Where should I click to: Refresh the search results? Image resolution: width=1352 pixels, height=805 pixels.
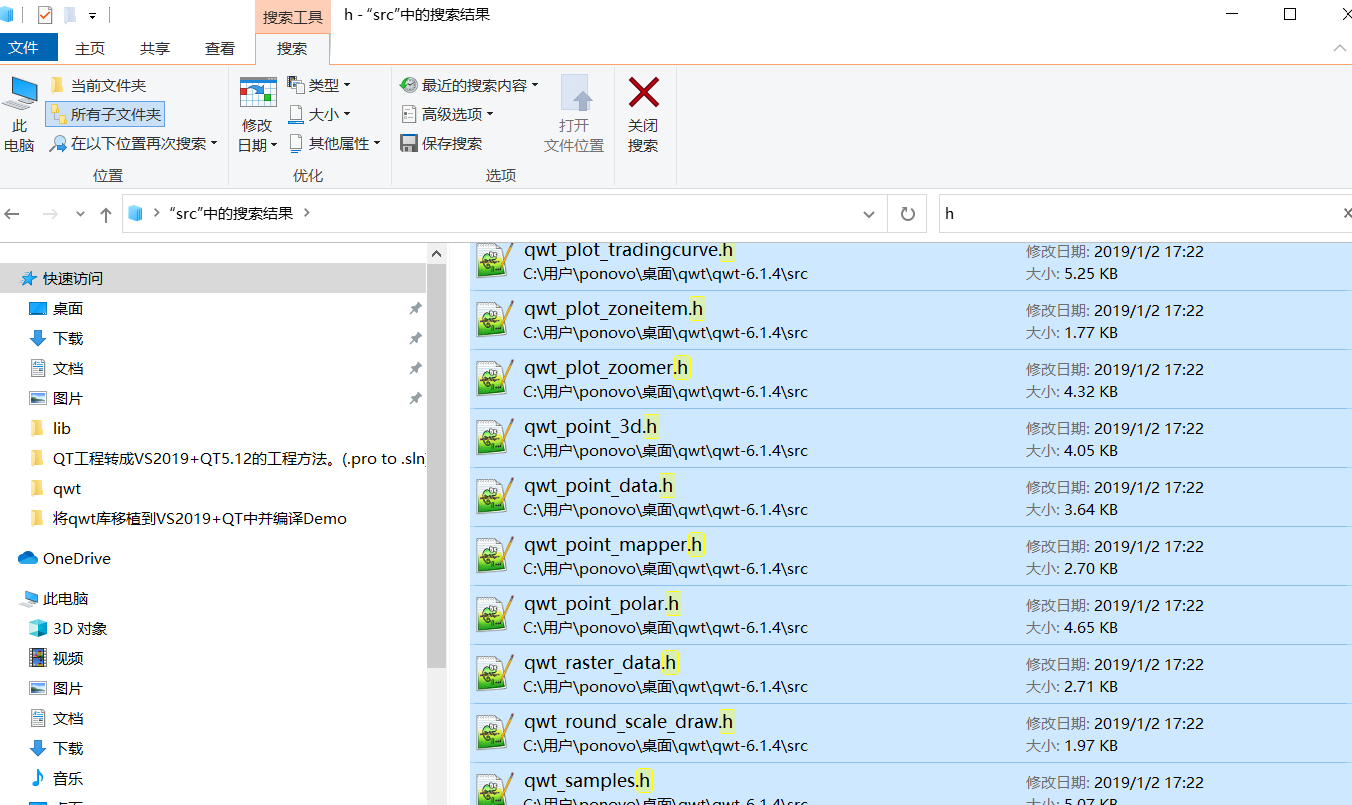(x=907, y=213)
